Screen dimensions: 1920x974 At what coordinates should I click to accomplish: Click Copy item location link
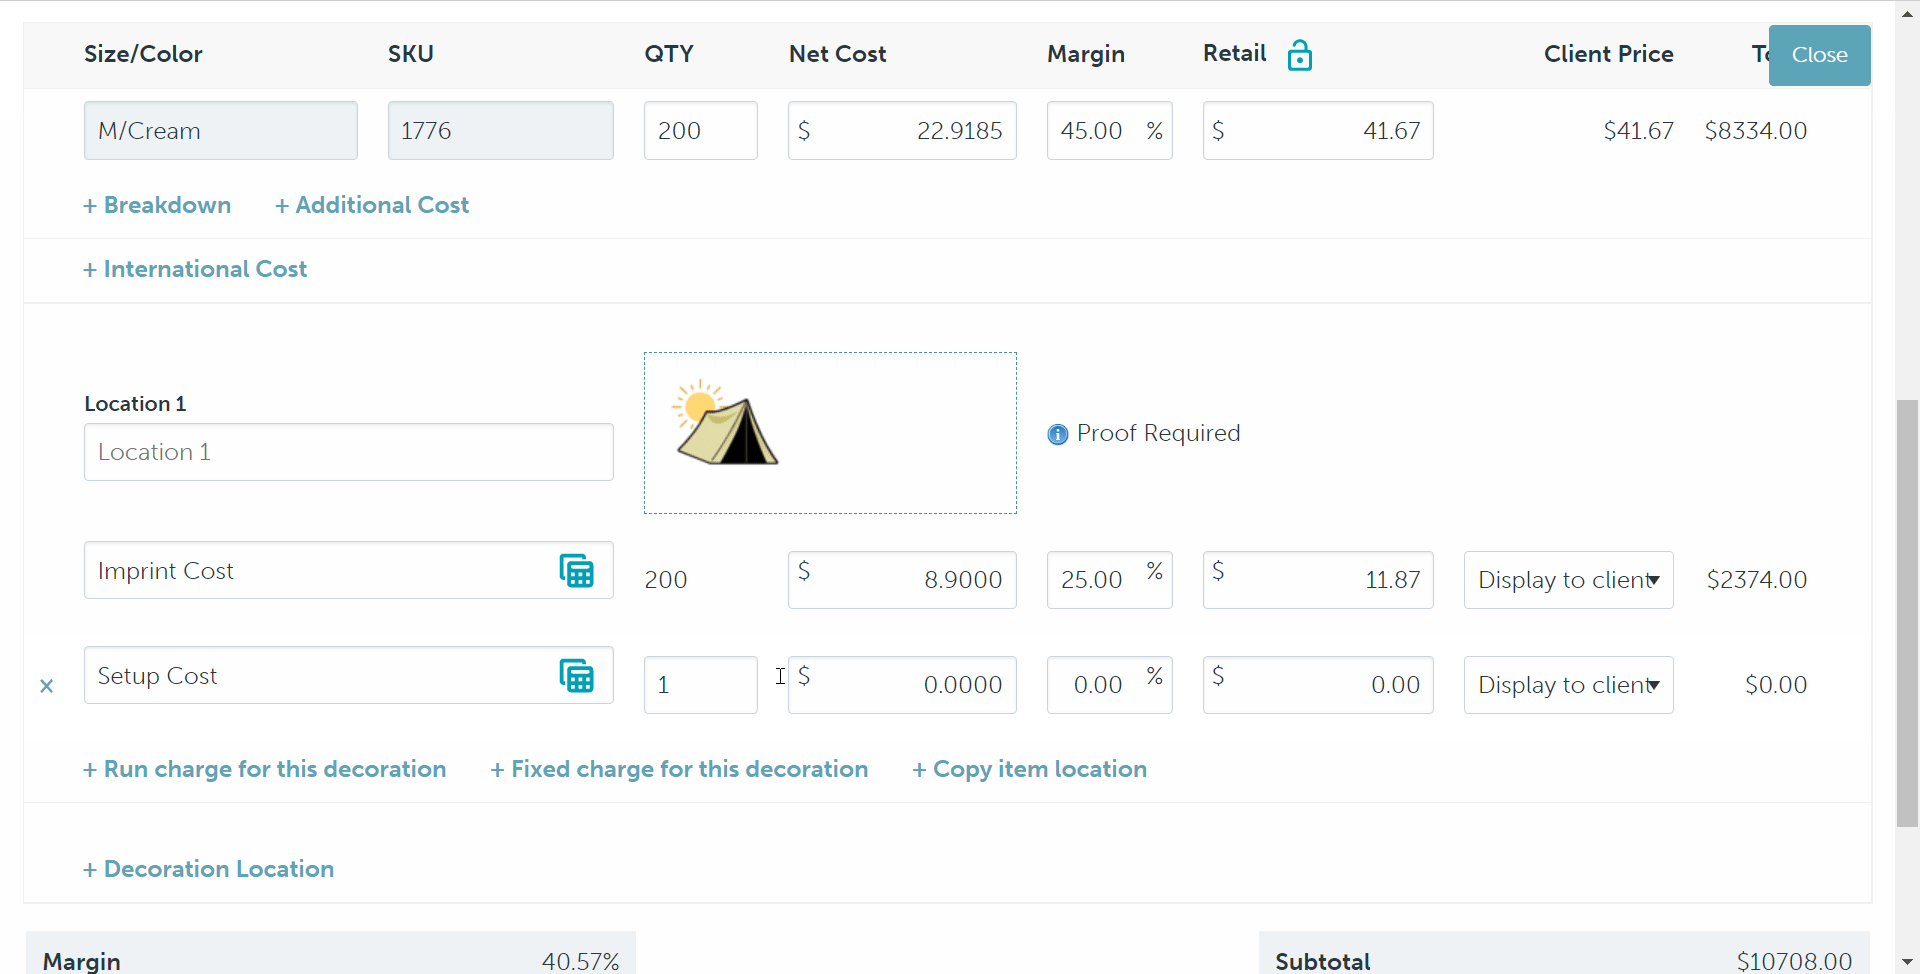point(1029,769)
